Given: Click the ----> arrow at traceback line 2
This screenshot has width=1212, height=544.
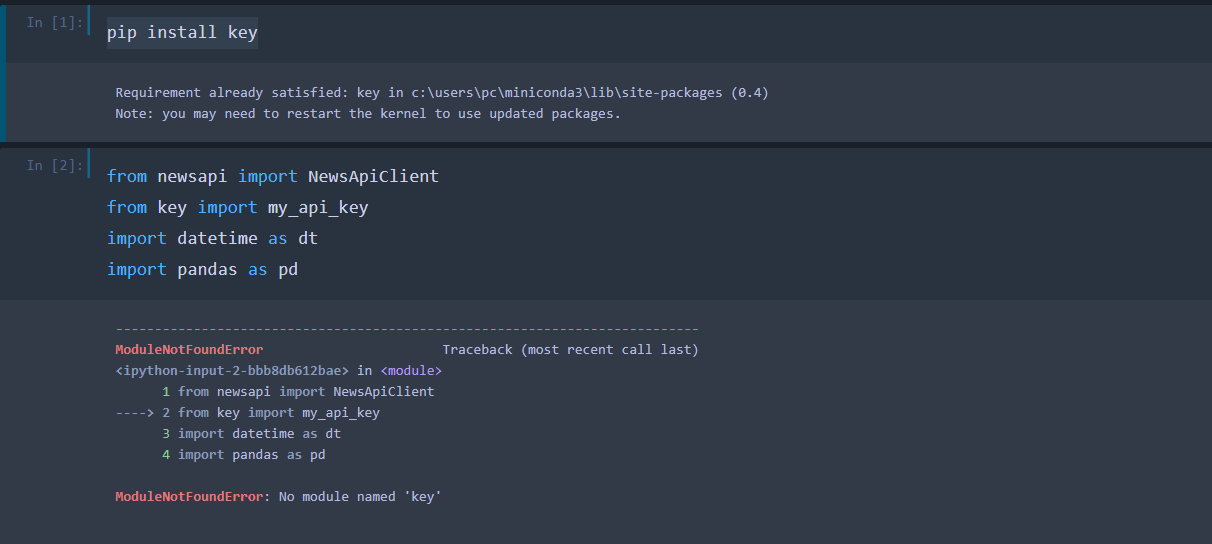Looking at the screenshot, I should (135, 413).
